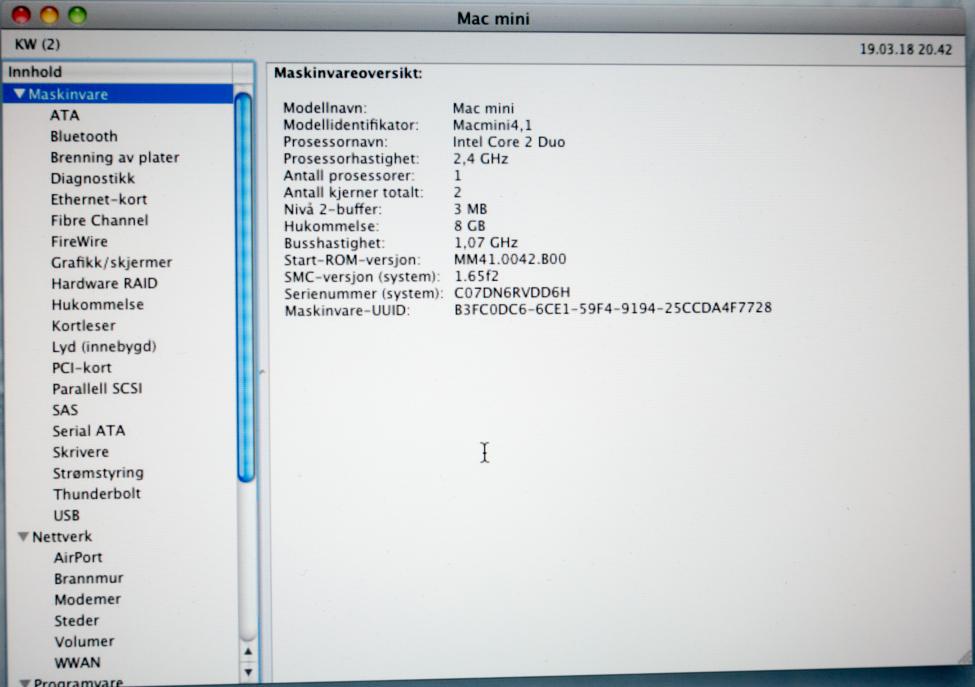Open Skrivere section
975x687 pixels.
coord(81,452)
